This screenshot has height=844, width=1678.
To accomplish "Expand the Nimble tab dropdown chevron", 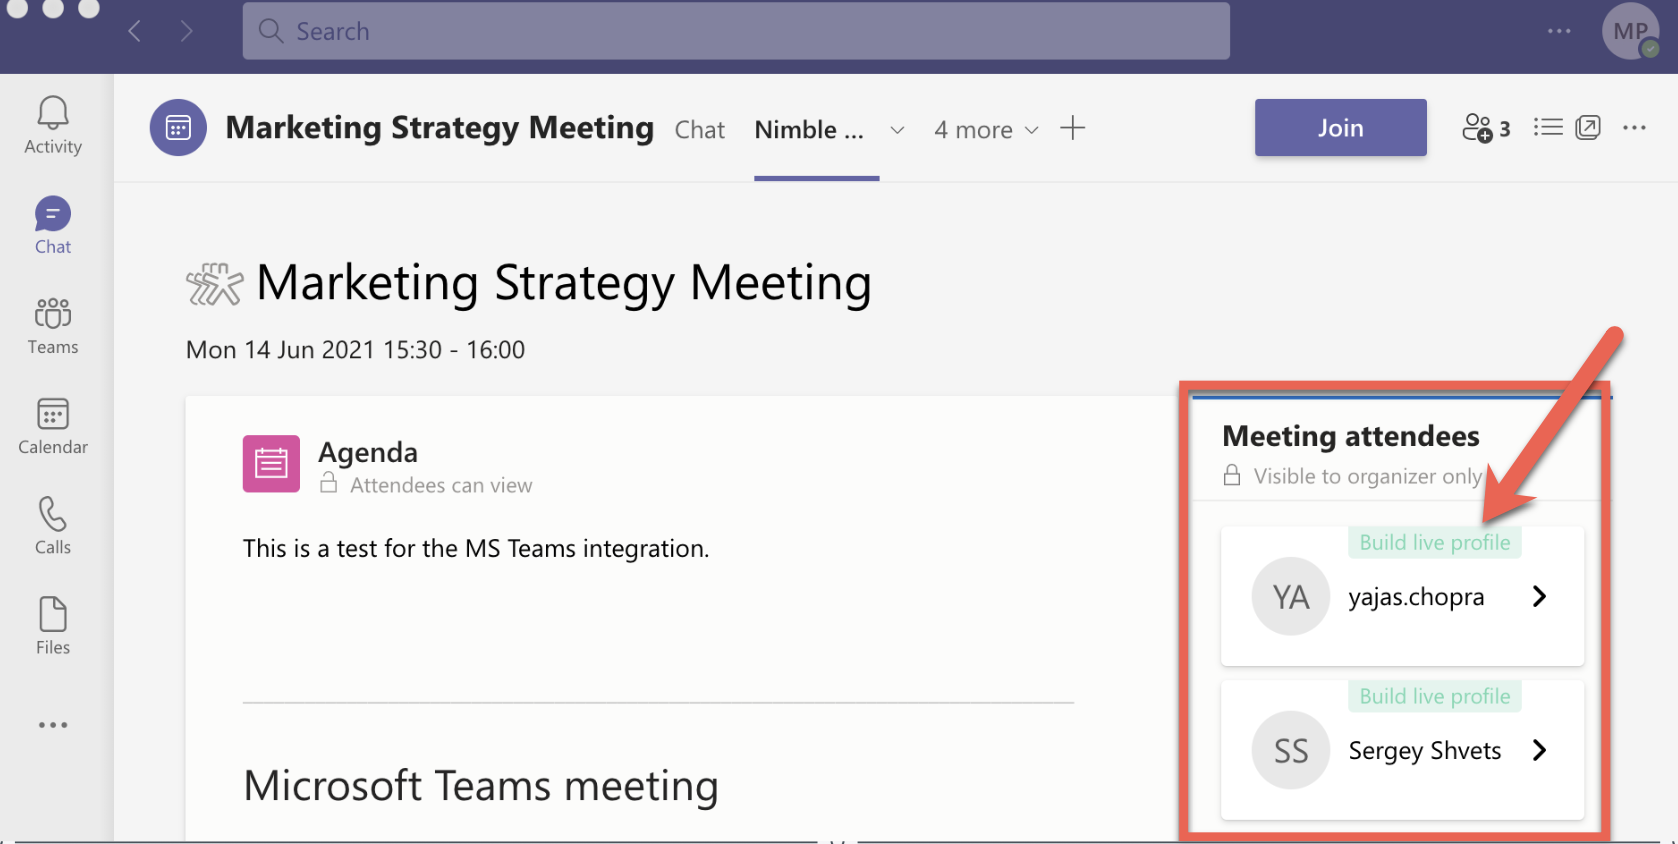I will point(897,130).
